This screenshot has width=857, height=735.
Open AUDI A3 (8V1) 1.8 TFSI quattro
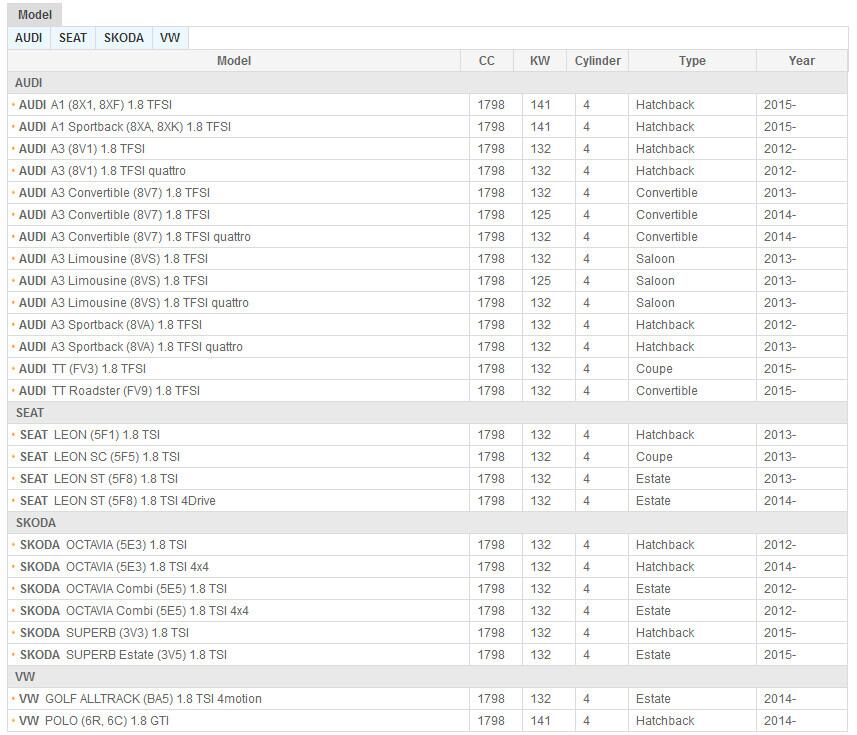pos(102,171)
